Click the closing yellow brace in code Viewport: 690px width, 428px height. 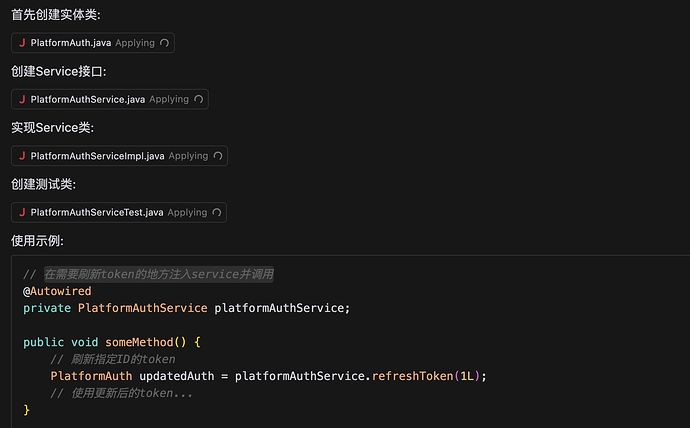(x=26, y=410)
